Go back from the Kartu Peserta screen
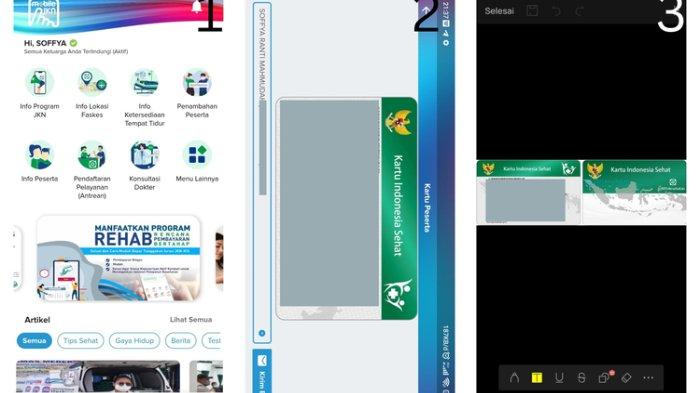This screenshot has height=393, width=700. click(426, 9)
